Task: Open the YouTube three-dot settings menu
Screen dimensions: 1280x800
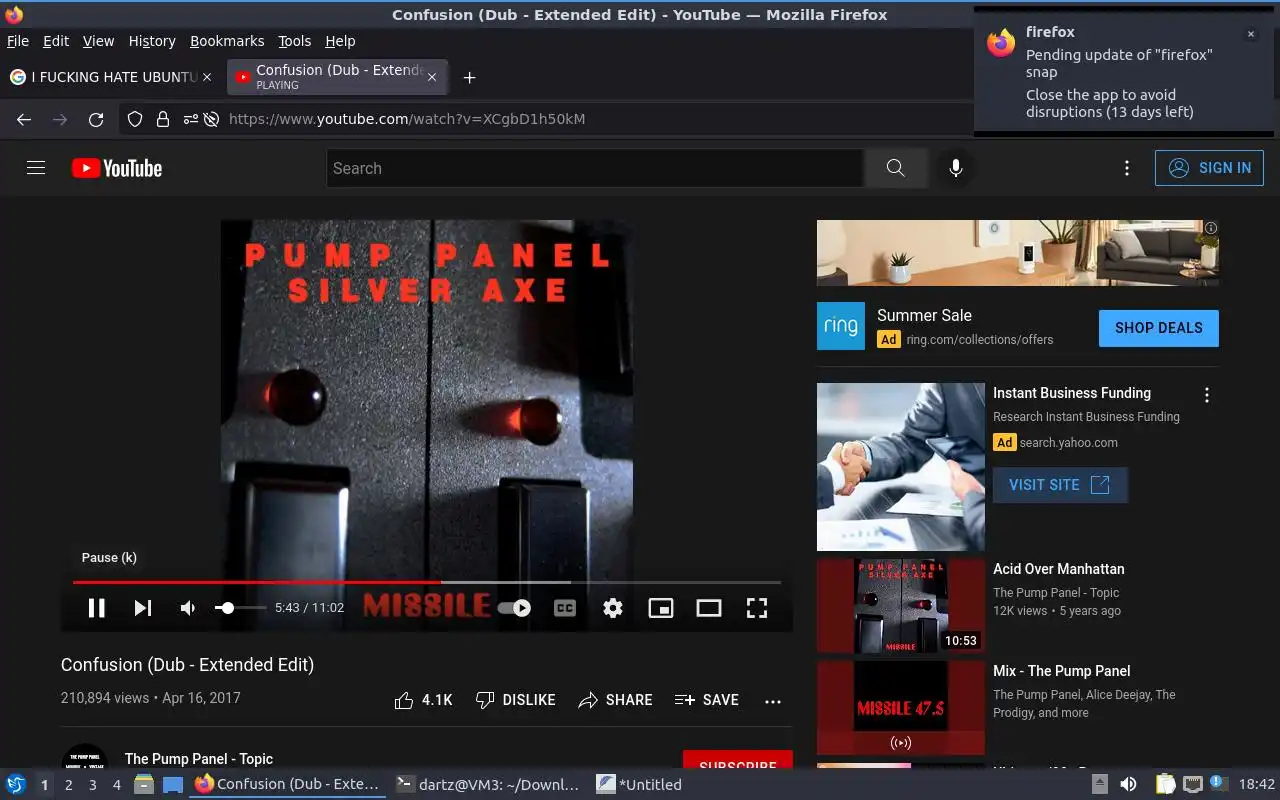Action: click(1127, 168)
